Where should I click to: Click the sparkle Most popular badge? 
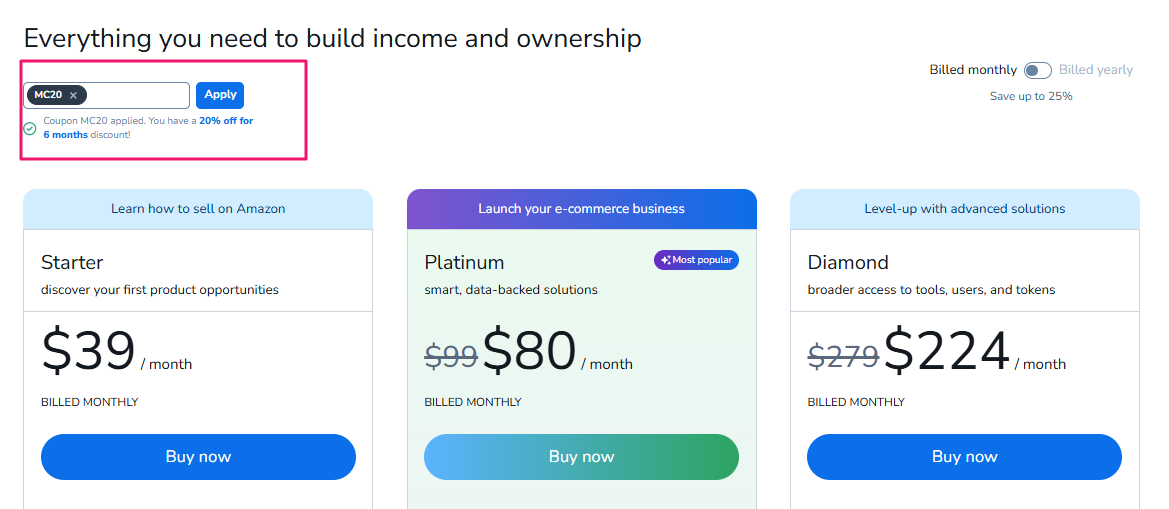click(696, 260)
